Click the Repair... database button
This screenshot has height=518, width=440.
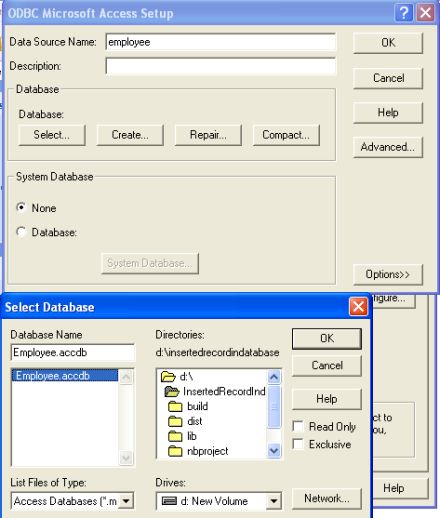208,135
